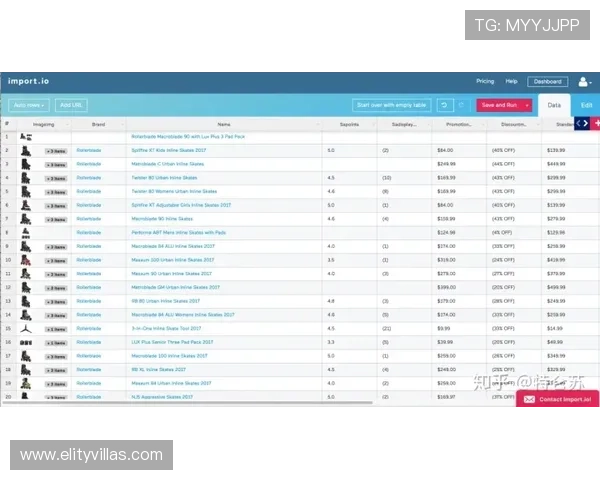Click the undo arrow button

coord(445,105)
